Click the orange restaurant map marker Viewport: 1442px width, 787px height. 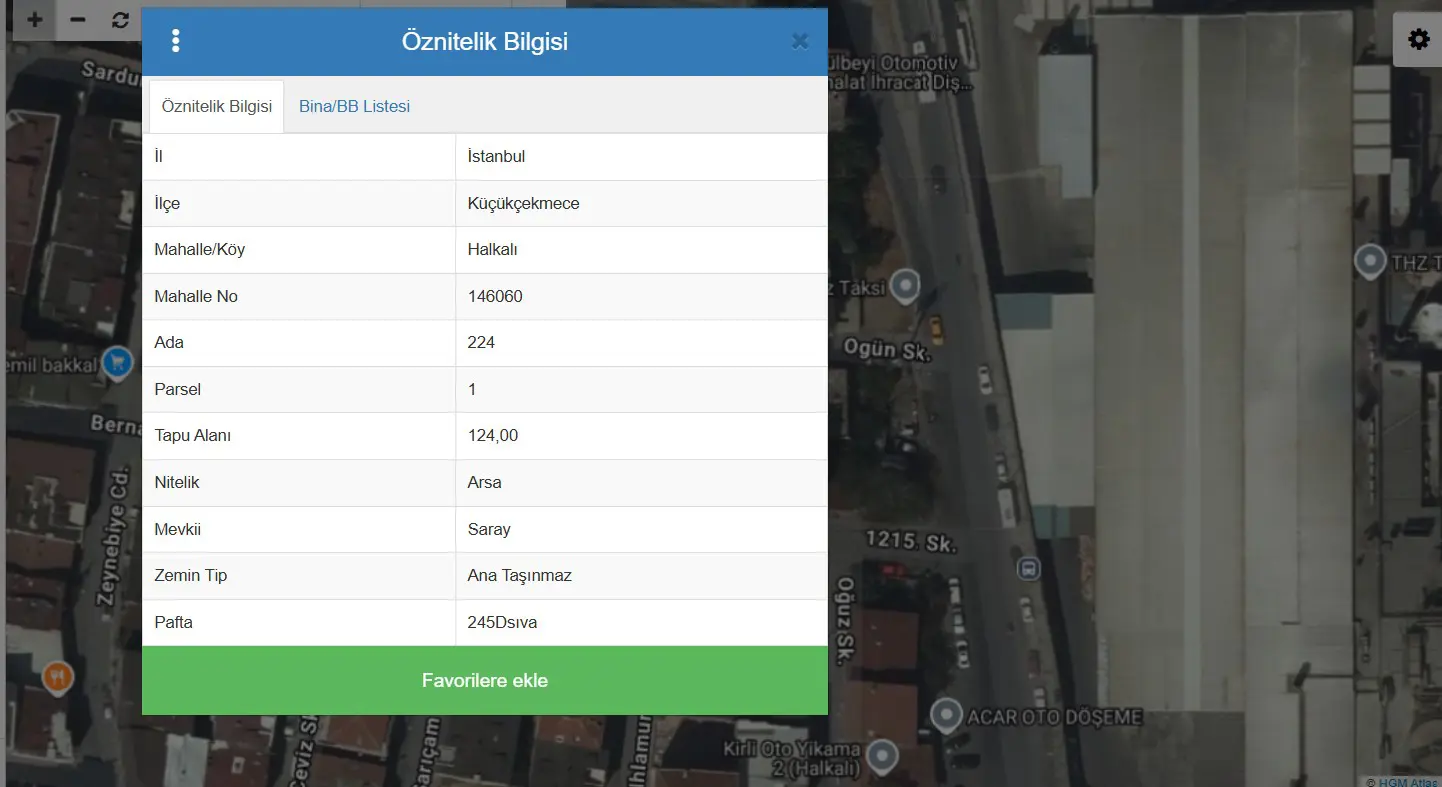pyautogui.click(x=59, y=677)
